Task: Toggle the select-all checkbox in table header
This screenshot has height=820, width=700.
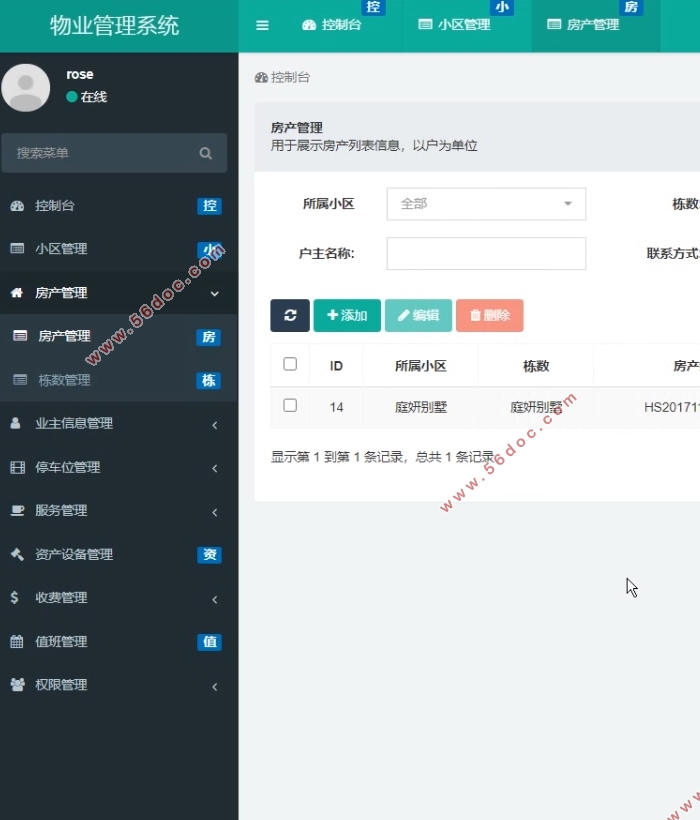Action: [x=290, y=364]
